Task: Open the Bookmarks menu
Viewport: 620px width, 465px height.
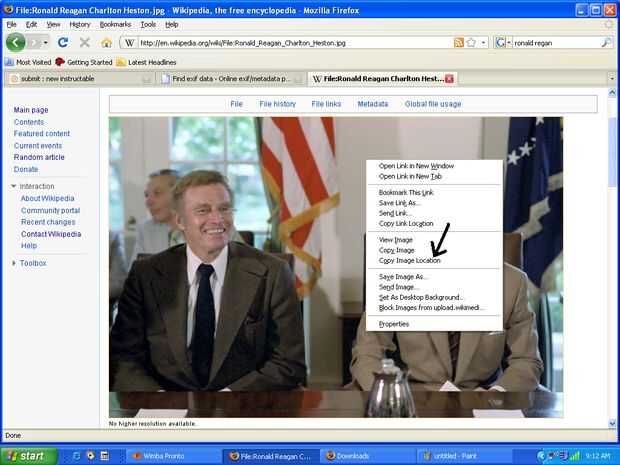Action: (115, 25)
